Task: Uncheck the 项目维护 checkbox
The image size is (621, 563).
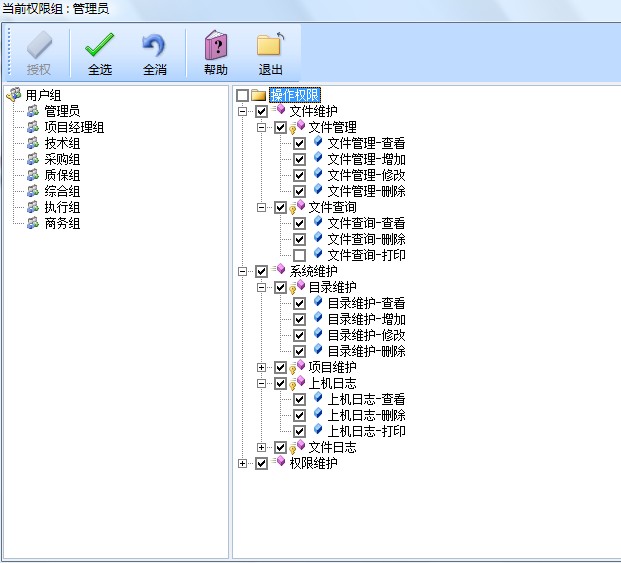Action: pyautogui.click(x=280, y=367)
